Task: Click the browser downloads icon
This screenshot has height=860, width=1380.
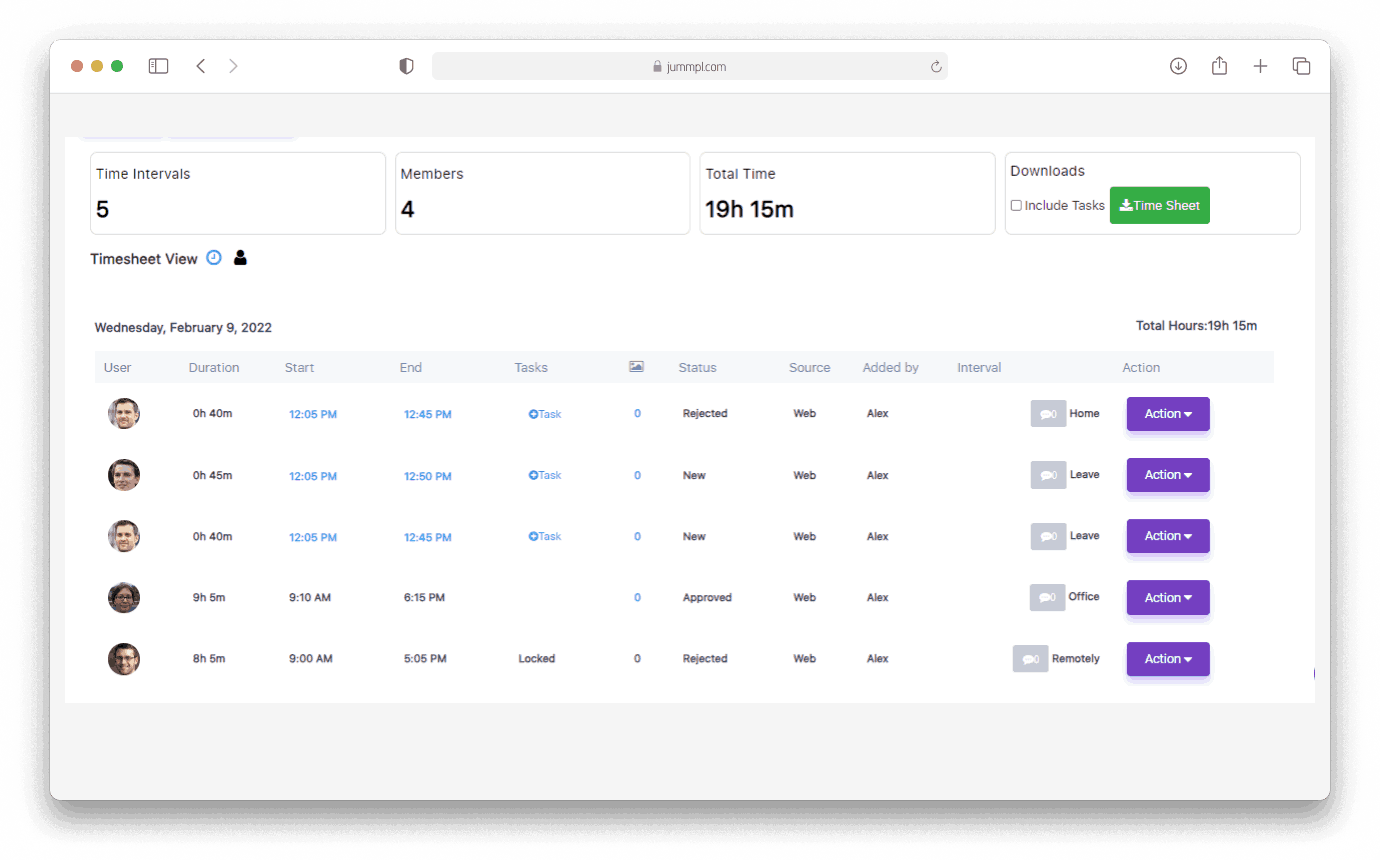Action: (x=1178, y=65)
